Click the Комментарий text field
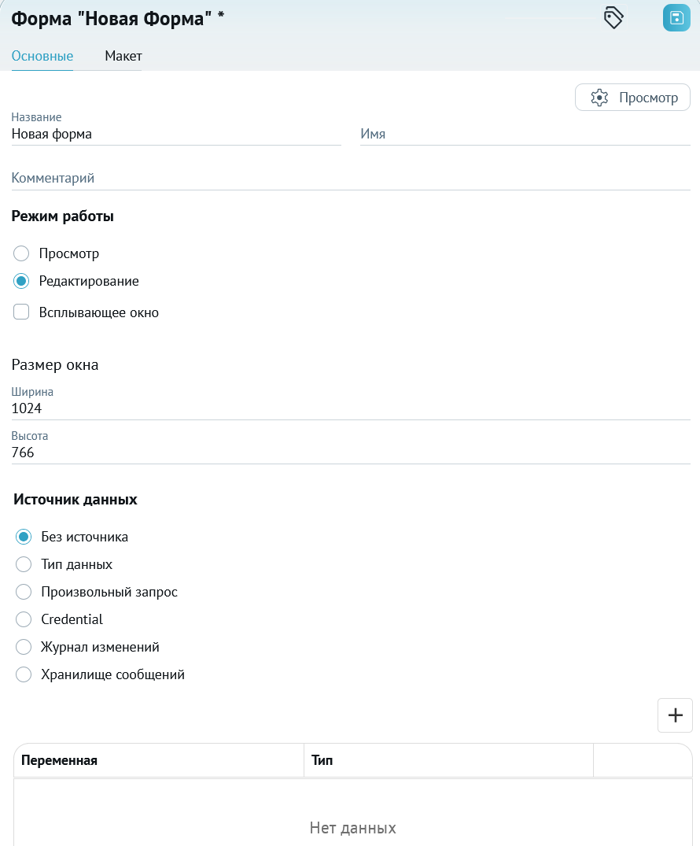The image size is (700, 846). 351,178
